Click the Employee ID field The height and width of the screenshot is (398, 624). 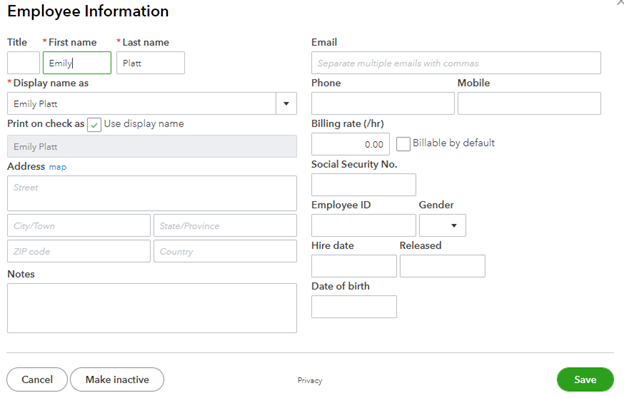point(364,226)
